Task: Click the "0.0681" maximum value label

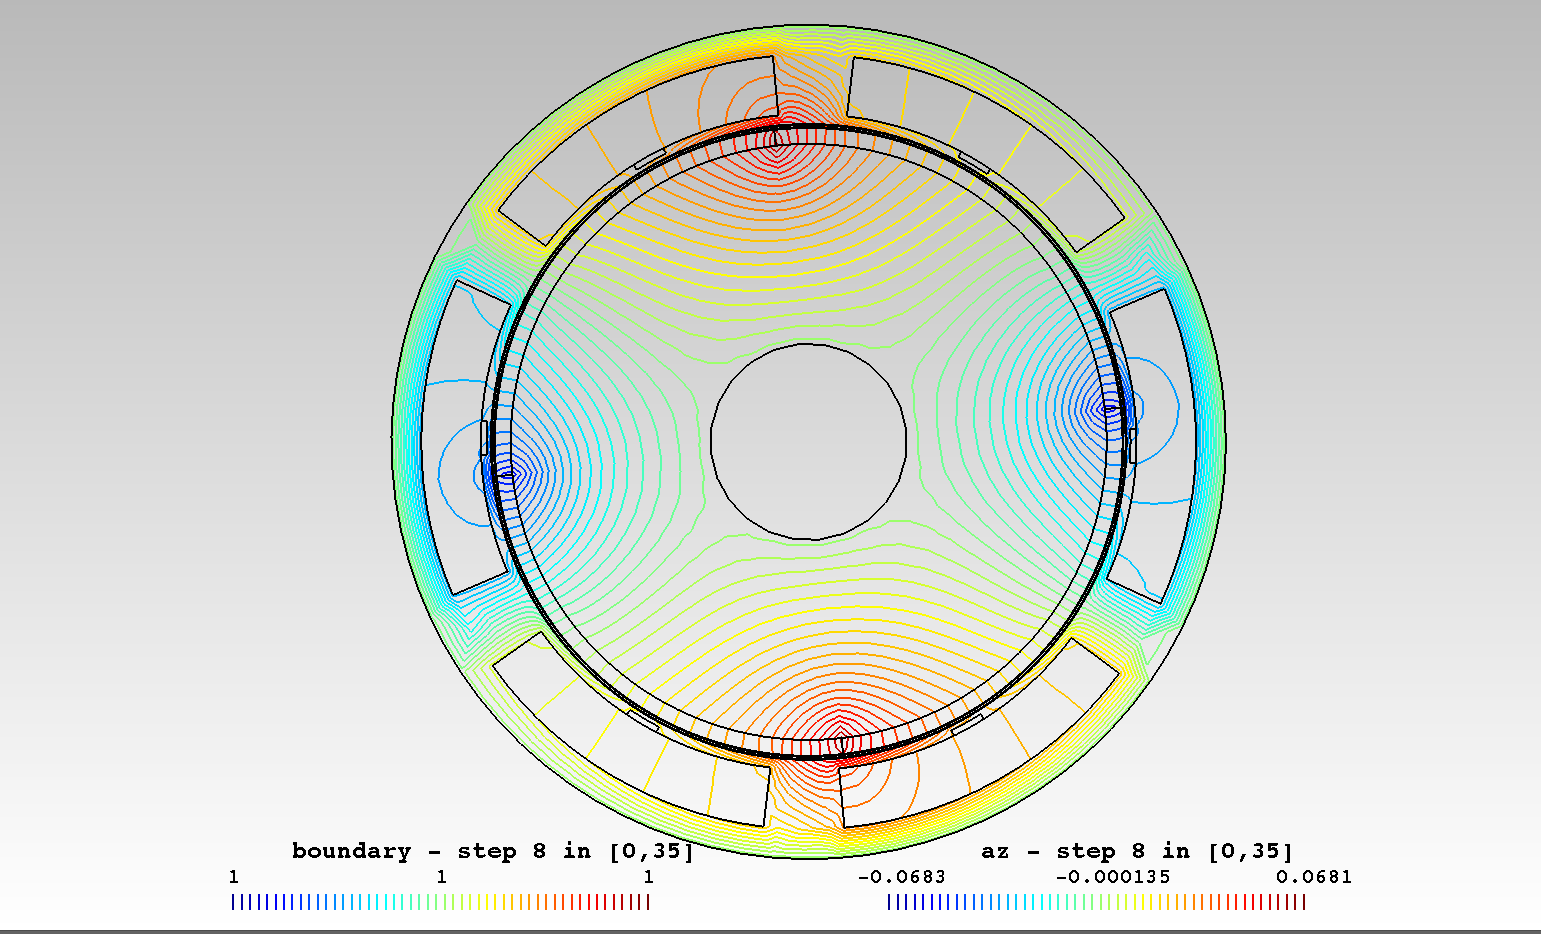Action: [x=1316, y=876]
